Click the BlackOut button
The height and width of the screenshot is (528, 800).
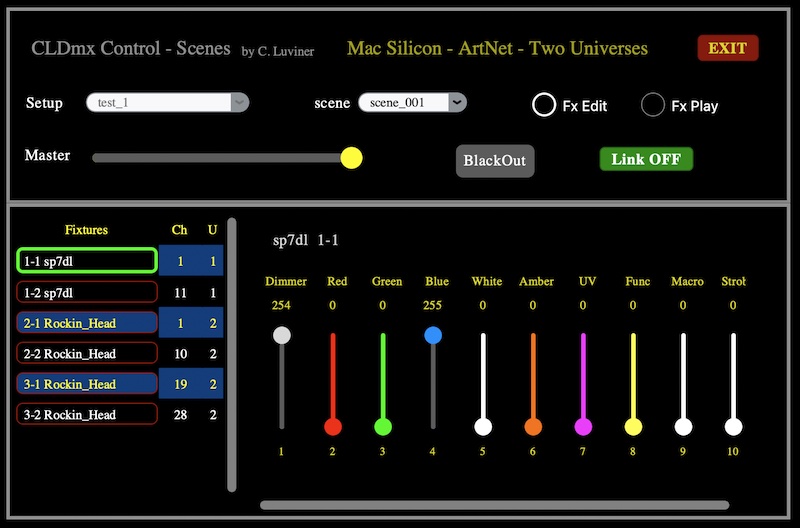495,161
